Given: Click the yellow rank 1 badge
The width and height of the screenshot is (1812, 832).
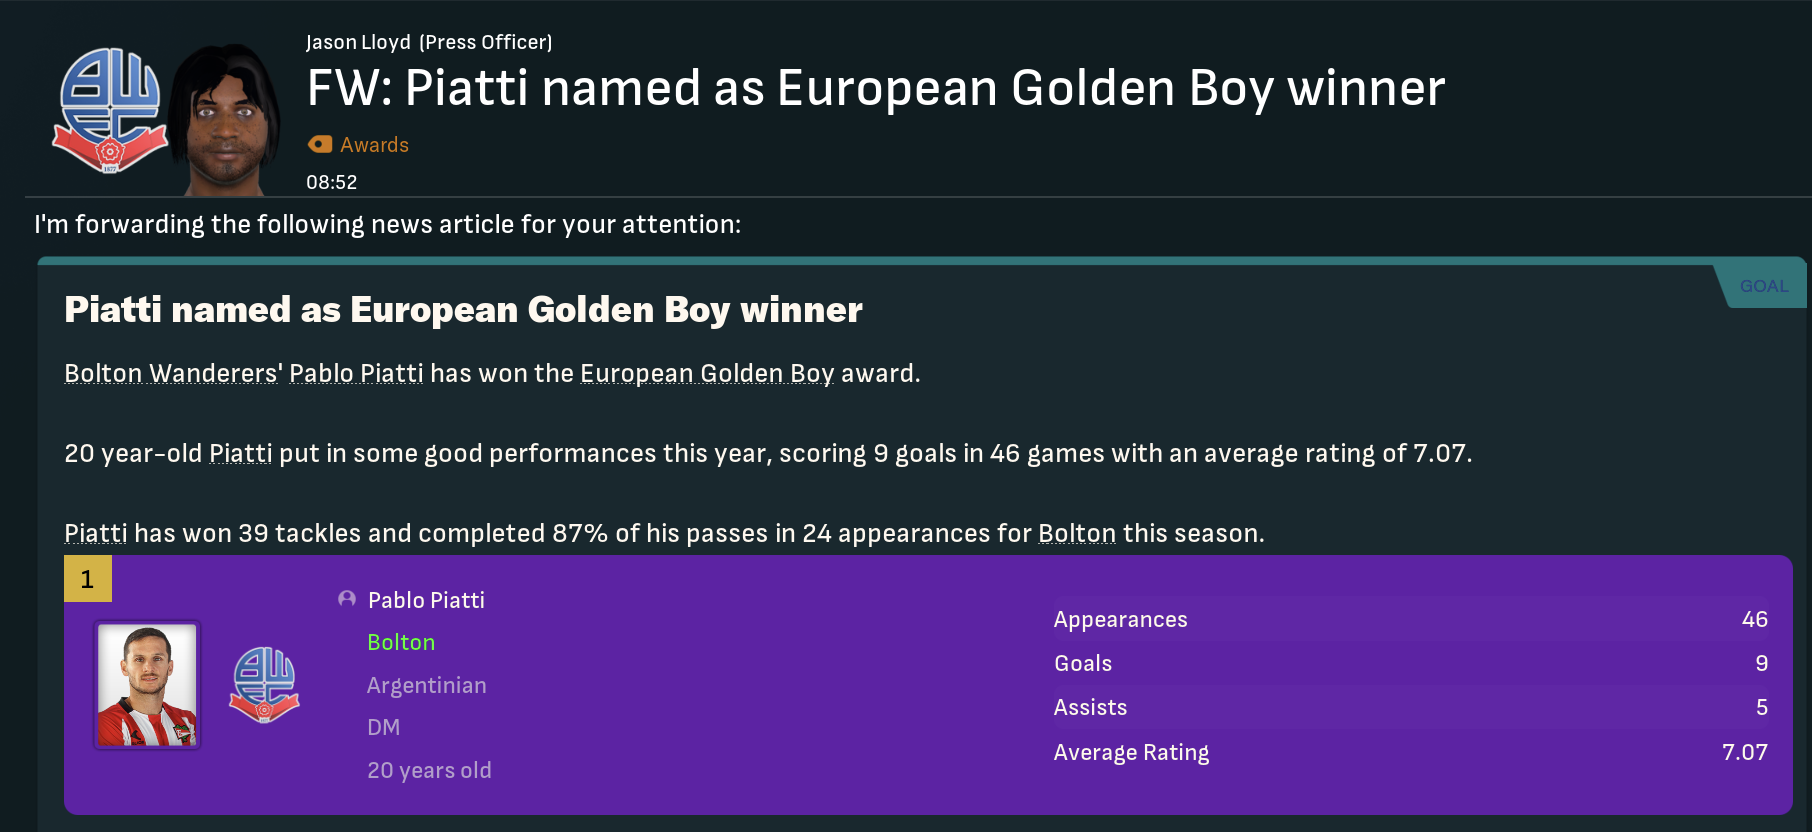Looking at the screenshot, I should coord(87,579).
